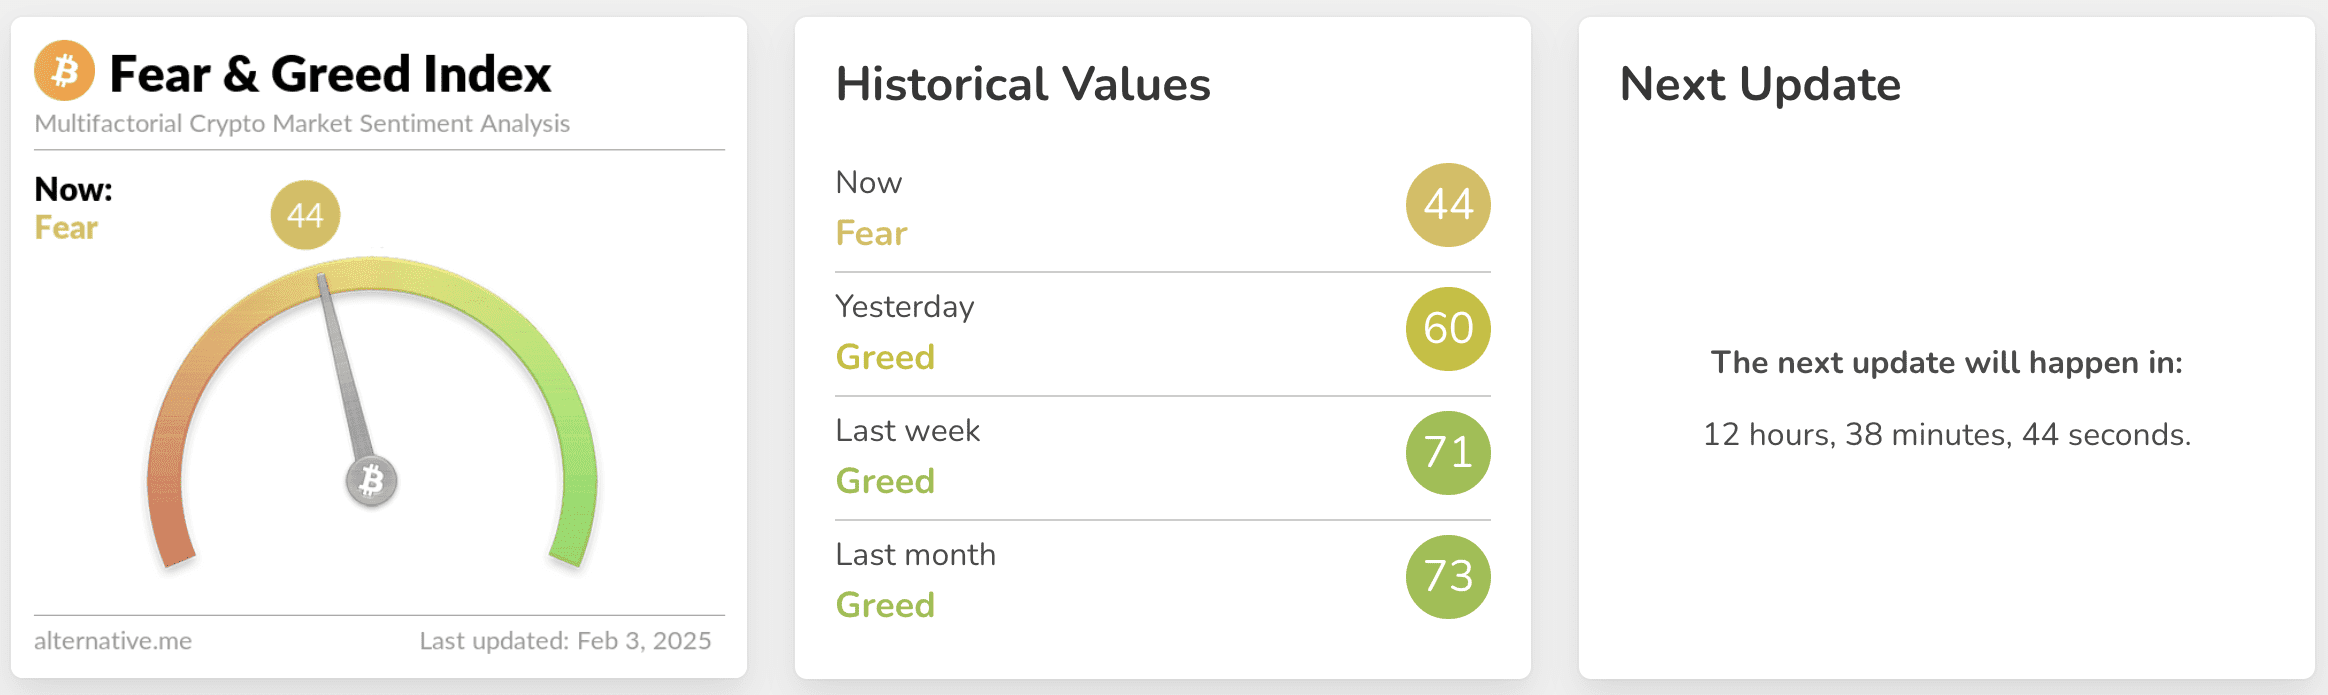
Task: Click the green 71 Last week circle
Action: click(x=1448, y=453)
